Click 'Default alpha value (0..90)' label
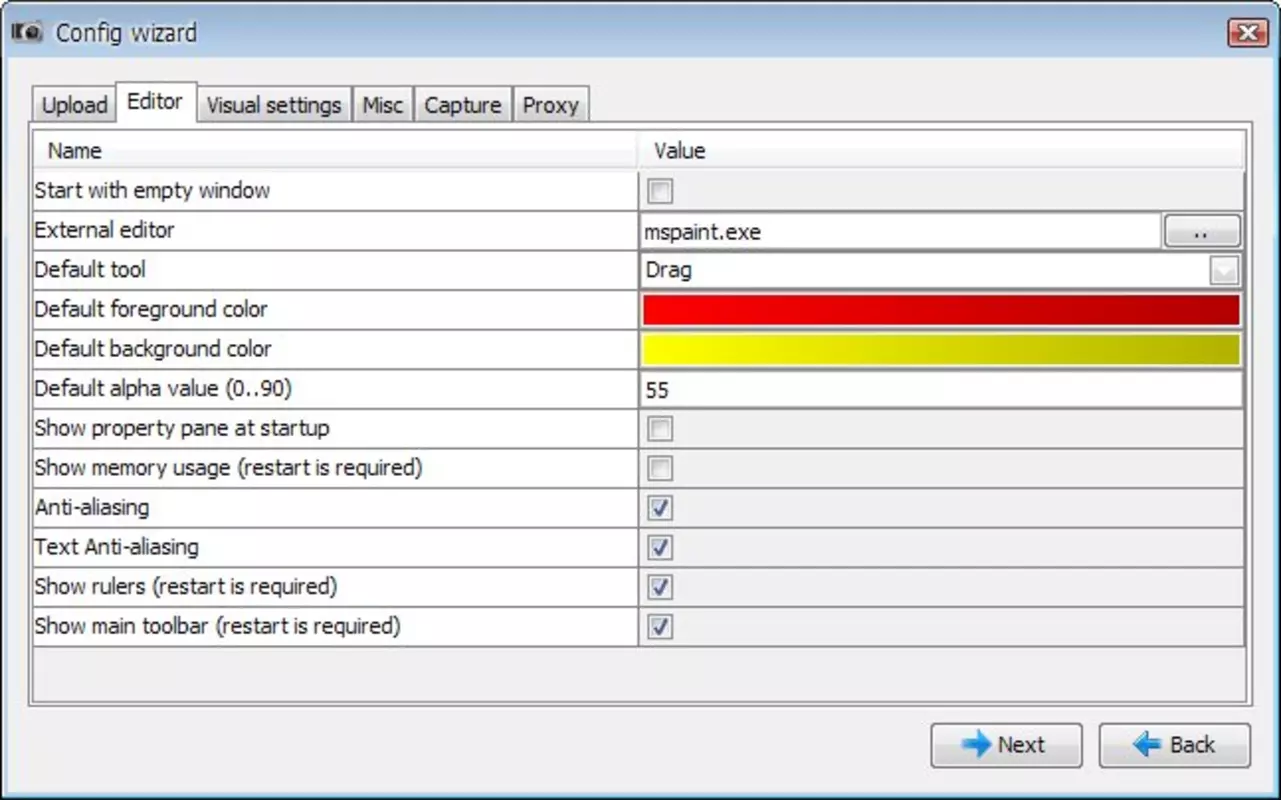This screenshot has height=800, width=1281. tap(163, 388)
